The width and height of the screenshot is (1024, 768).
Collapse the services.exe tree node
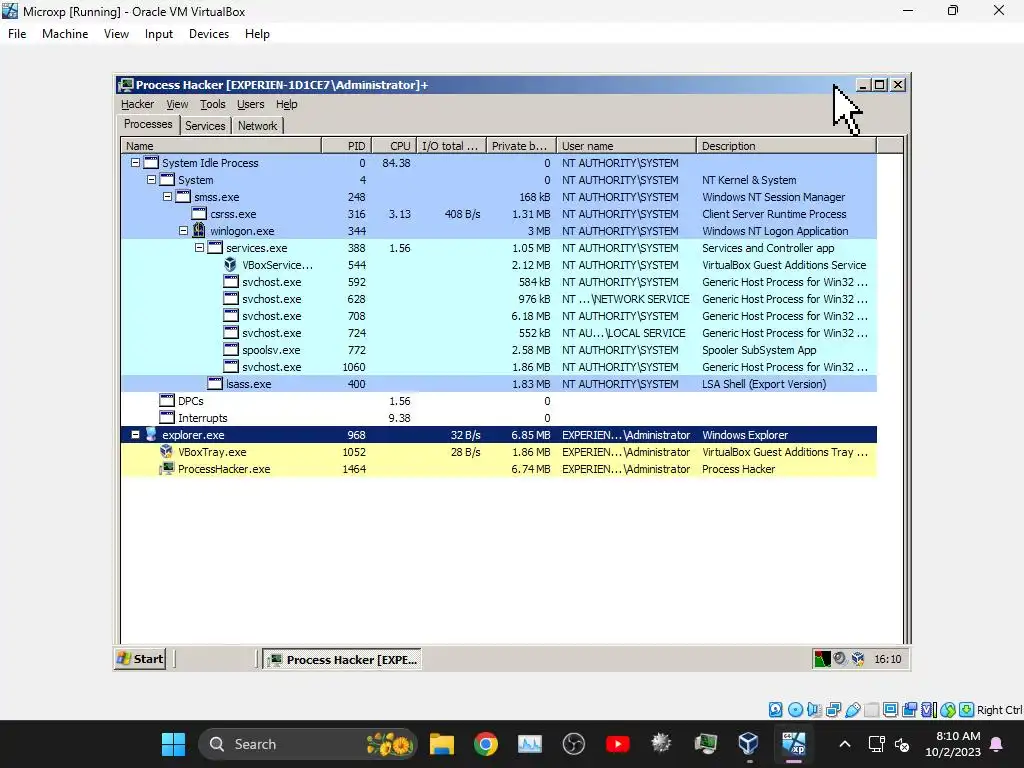[199, 248]
